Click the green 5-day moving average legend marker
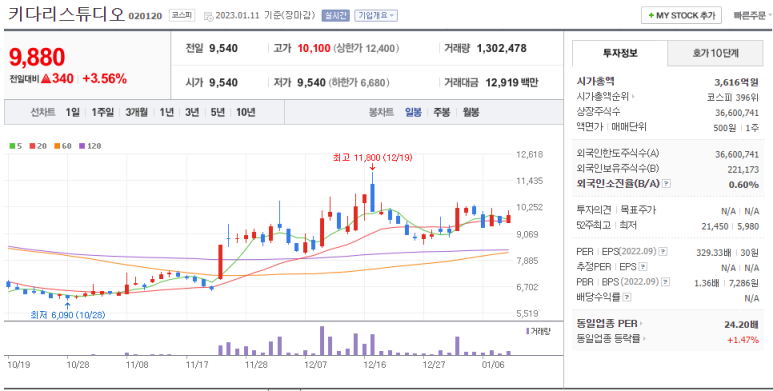The width and height of the screenshot is (773, 391). (12, 146)
